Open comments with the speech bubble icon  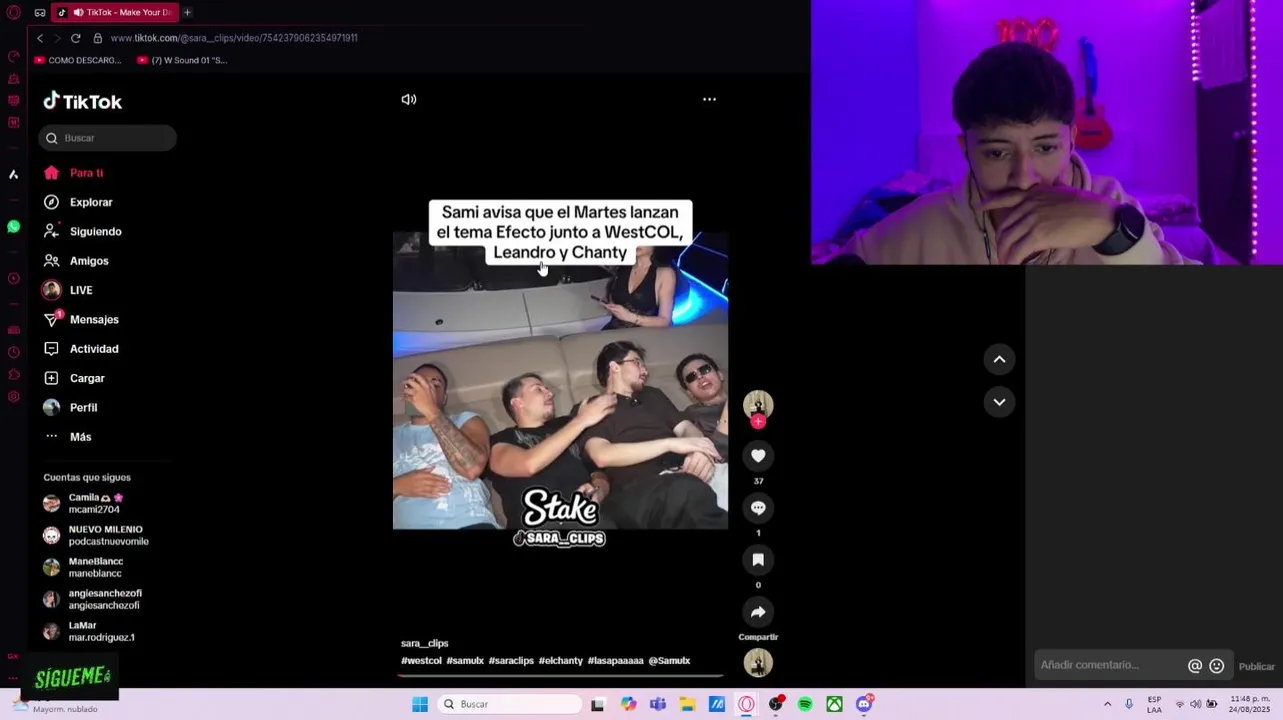coord(758,508)
